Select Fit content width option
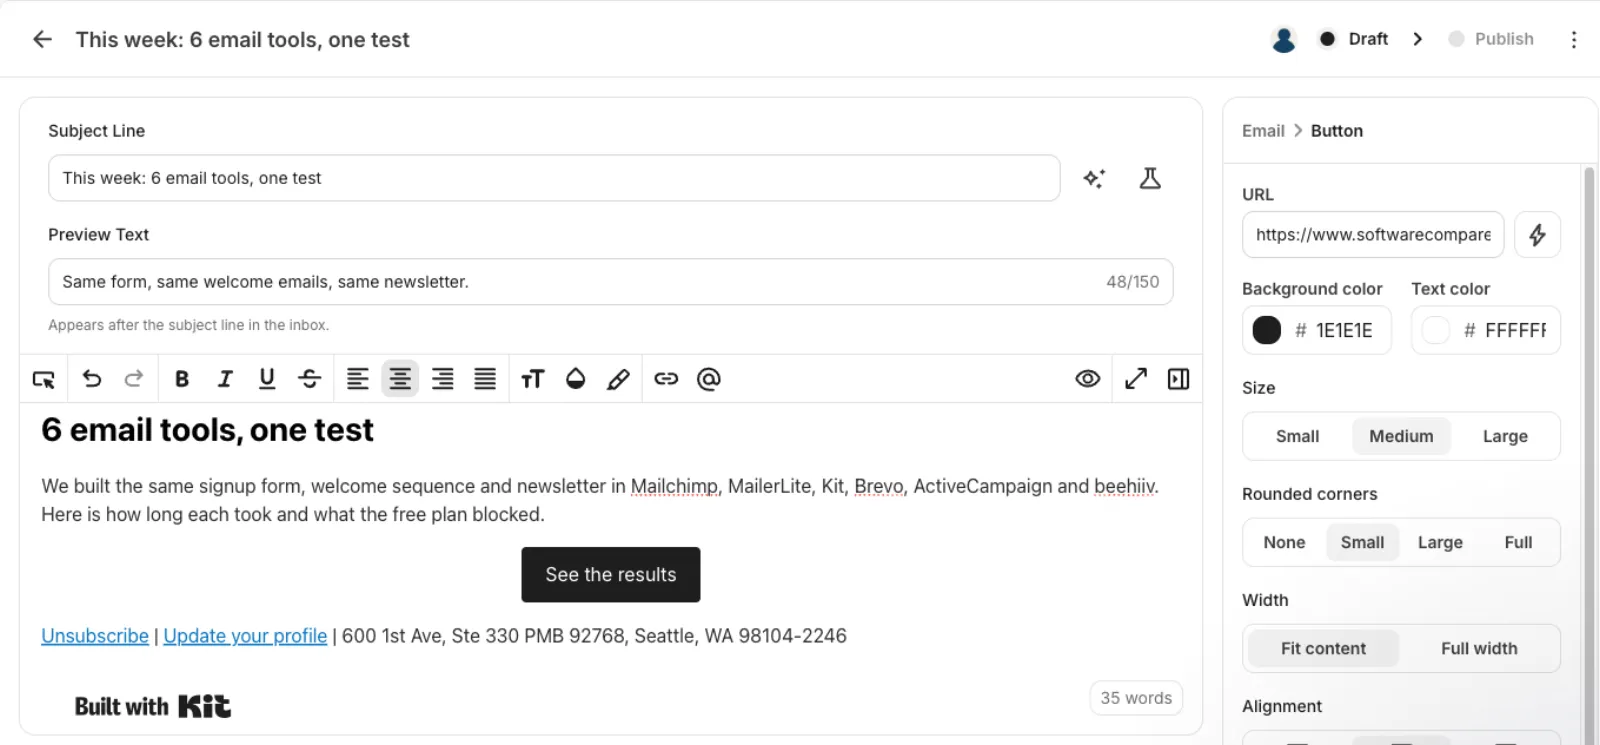This screenshot has width=1600, height=745. coord(1323,648)
